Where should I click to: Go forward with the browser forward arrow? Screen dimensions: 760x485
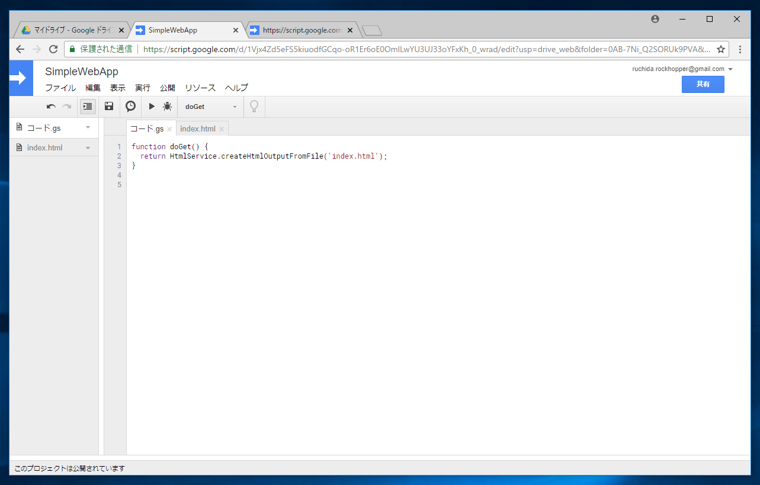pyautogui.click(x=36, y=49)
